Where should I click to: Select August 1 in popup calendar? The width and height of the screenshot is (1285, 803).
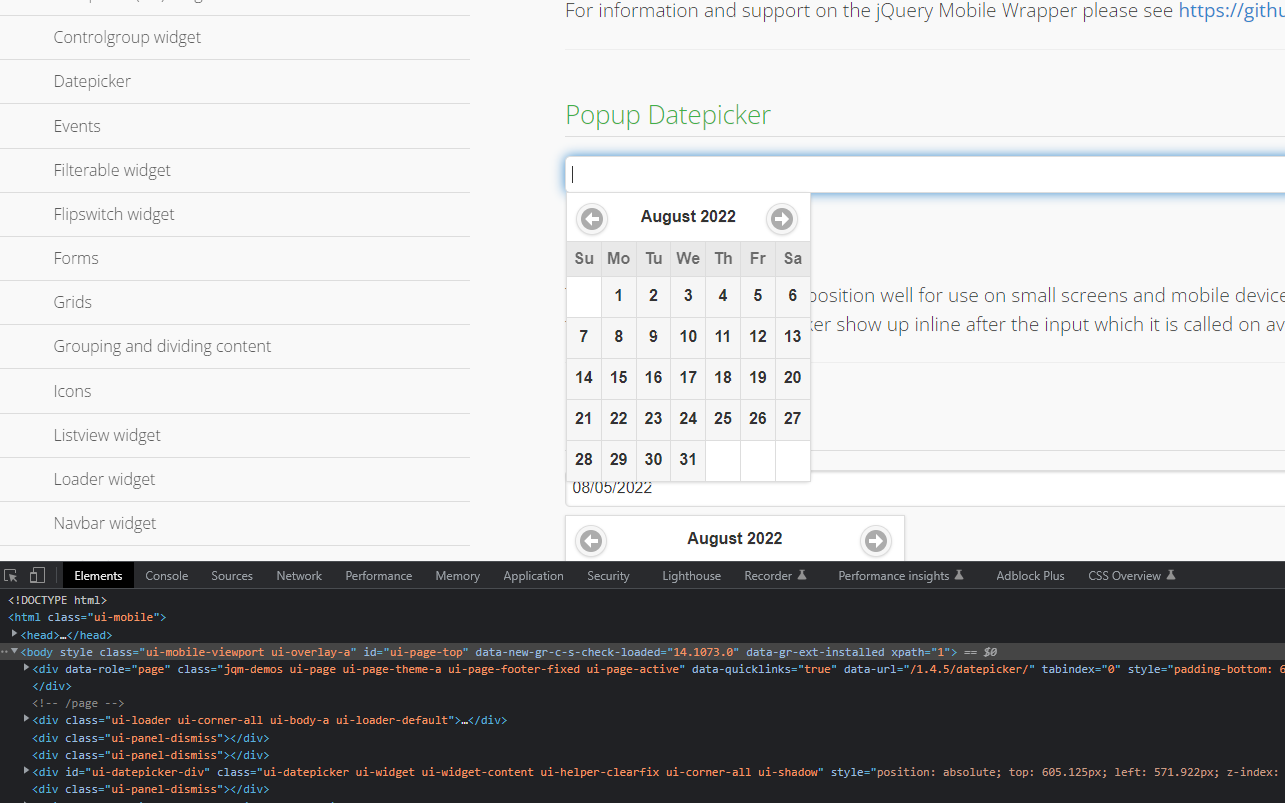click(619, 296)
